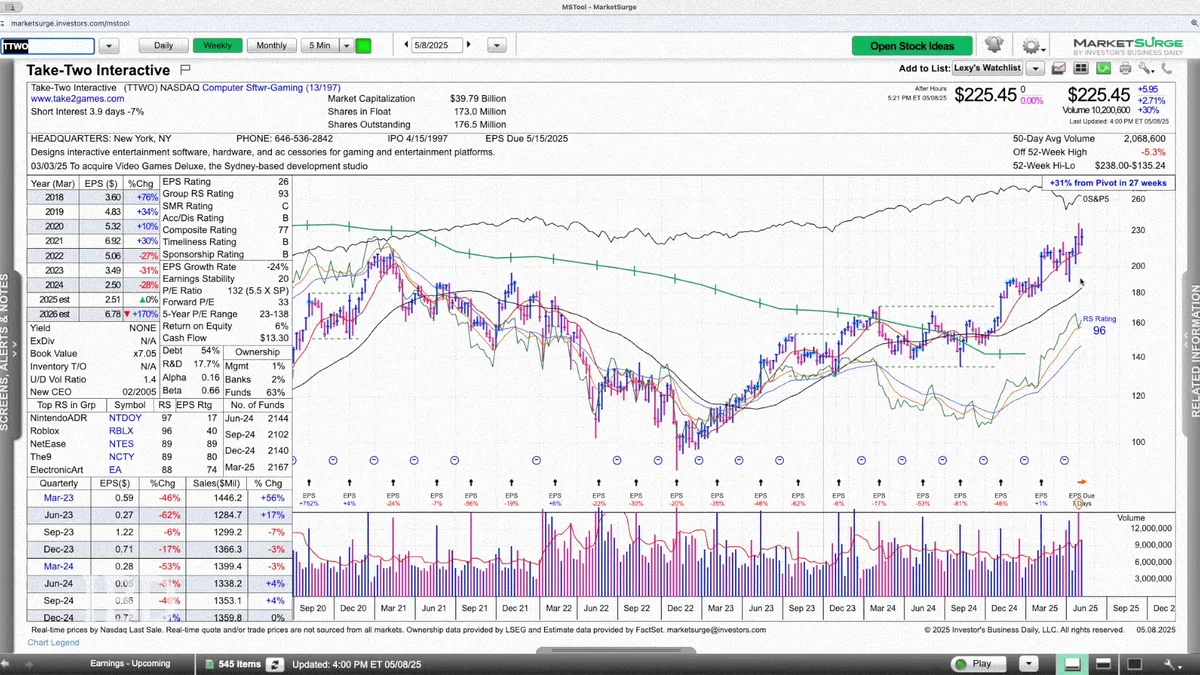Open the Related Information side panel
Image resolution: width=1200 pixels, height=675 pixels.
click(1193, 352)
